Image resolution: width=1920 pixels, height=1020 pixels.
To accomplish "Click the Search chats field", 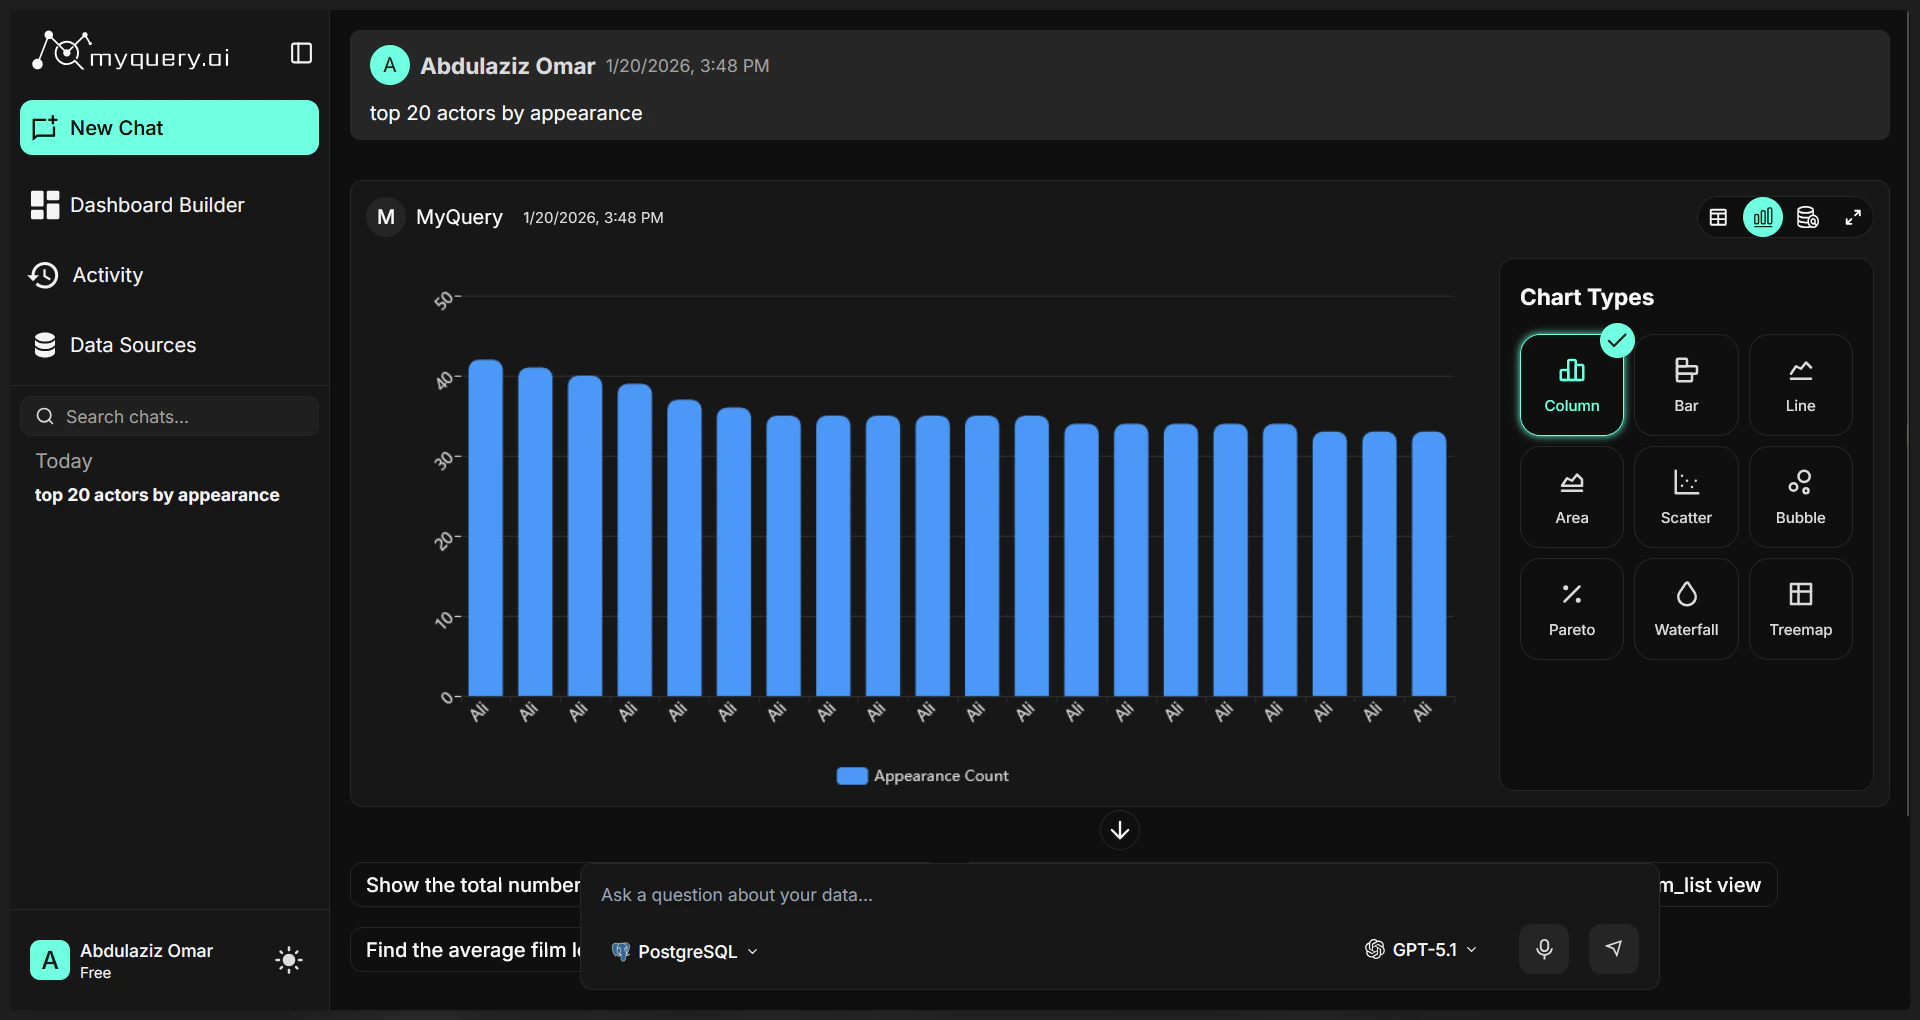I will click(169, 416).
